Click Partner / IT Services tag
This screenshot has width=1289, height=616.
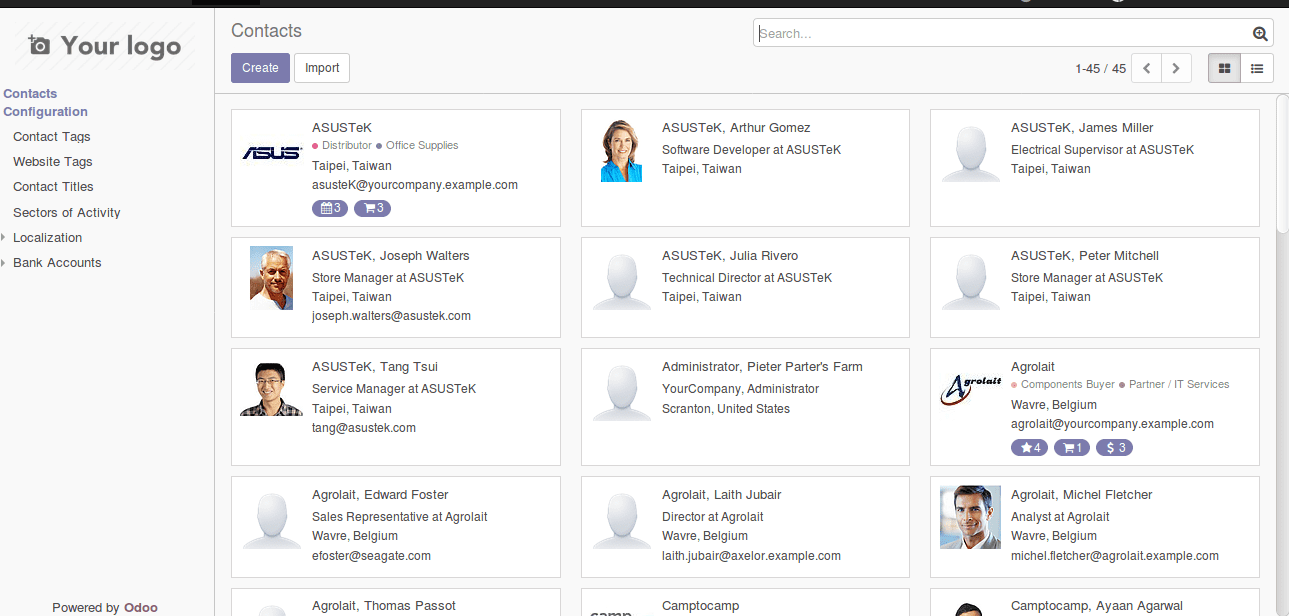(x=1179, y=385)
